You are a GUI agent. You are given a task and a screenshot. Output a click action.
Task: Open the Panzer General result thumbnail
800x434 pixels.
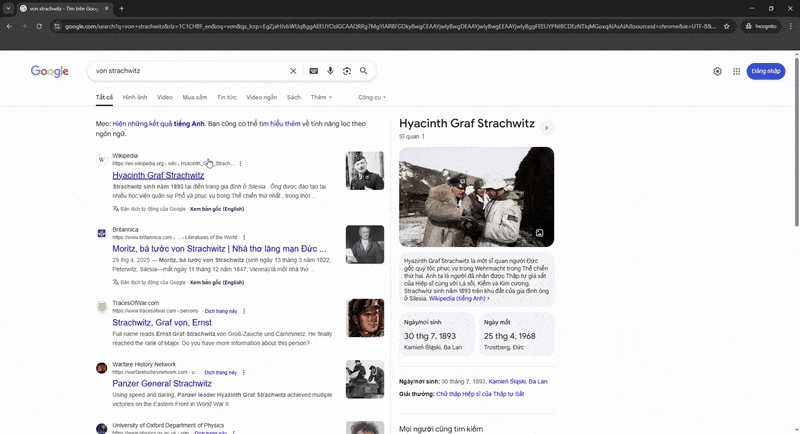[365, 379]
